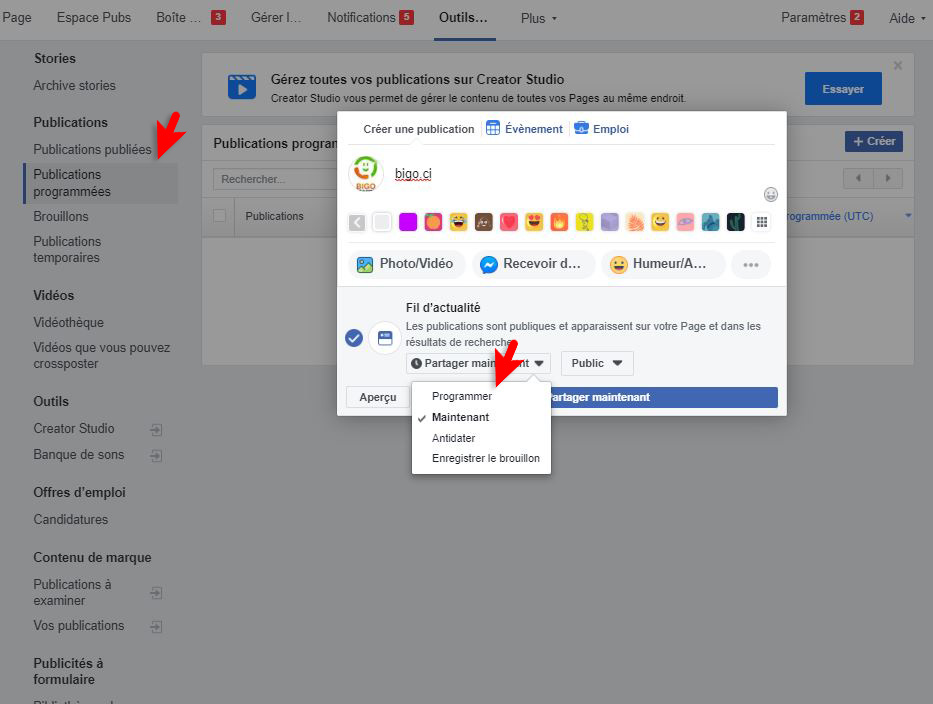The height and width of the screenshot is (704, 933).
Task: Click the Créer button
Action: (x=873, y=142)
